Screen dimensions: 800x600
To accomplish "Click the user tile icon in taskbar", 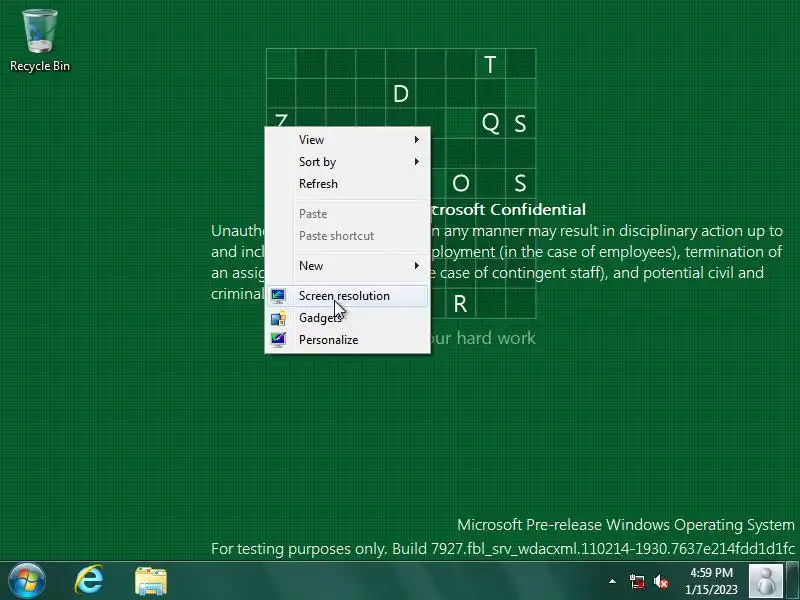I will 765,581.
